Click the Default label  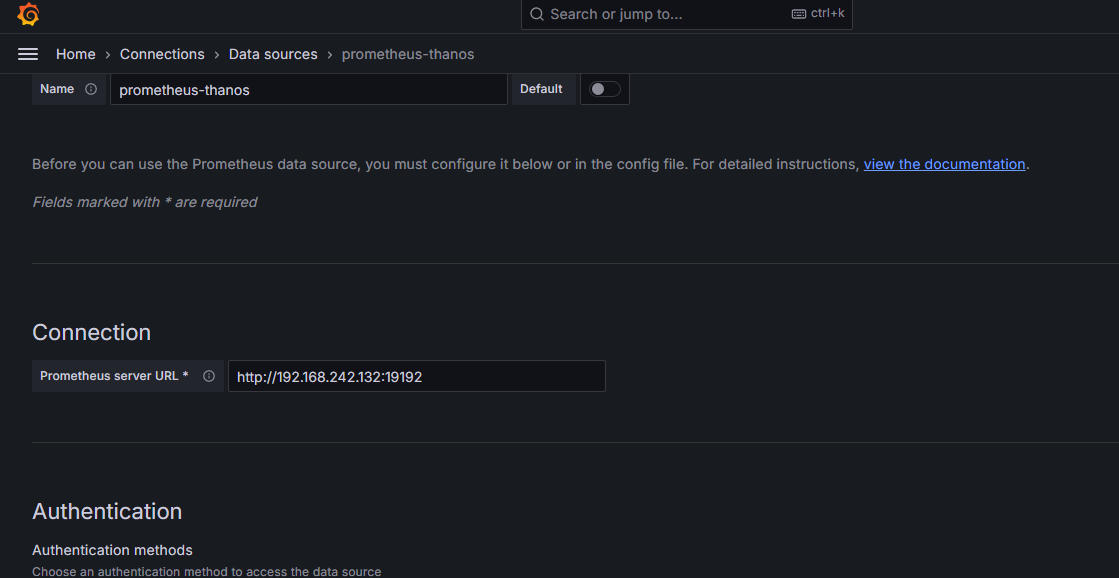[x=541, y=89]
